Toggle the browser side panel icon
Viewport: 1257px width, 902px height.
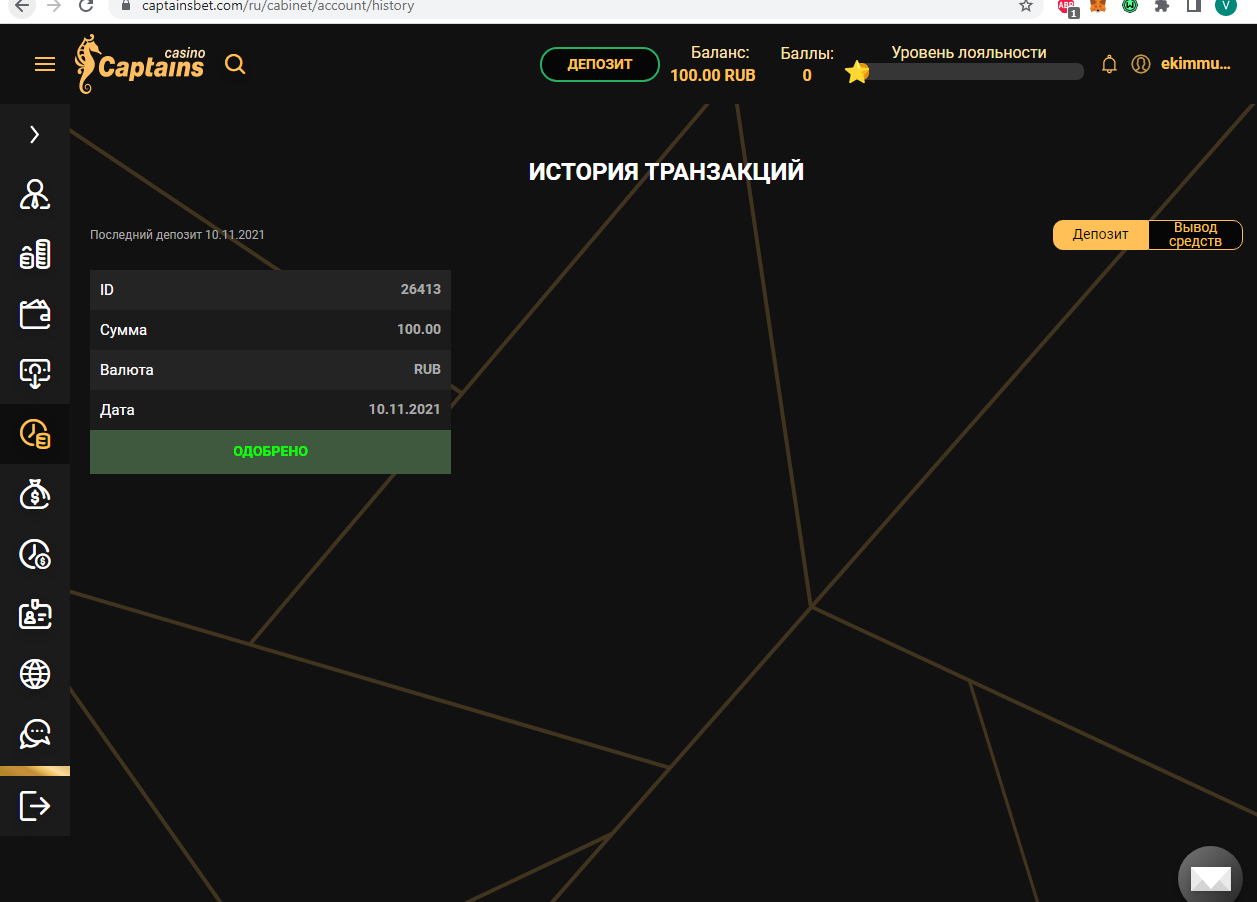[1193, 6]
